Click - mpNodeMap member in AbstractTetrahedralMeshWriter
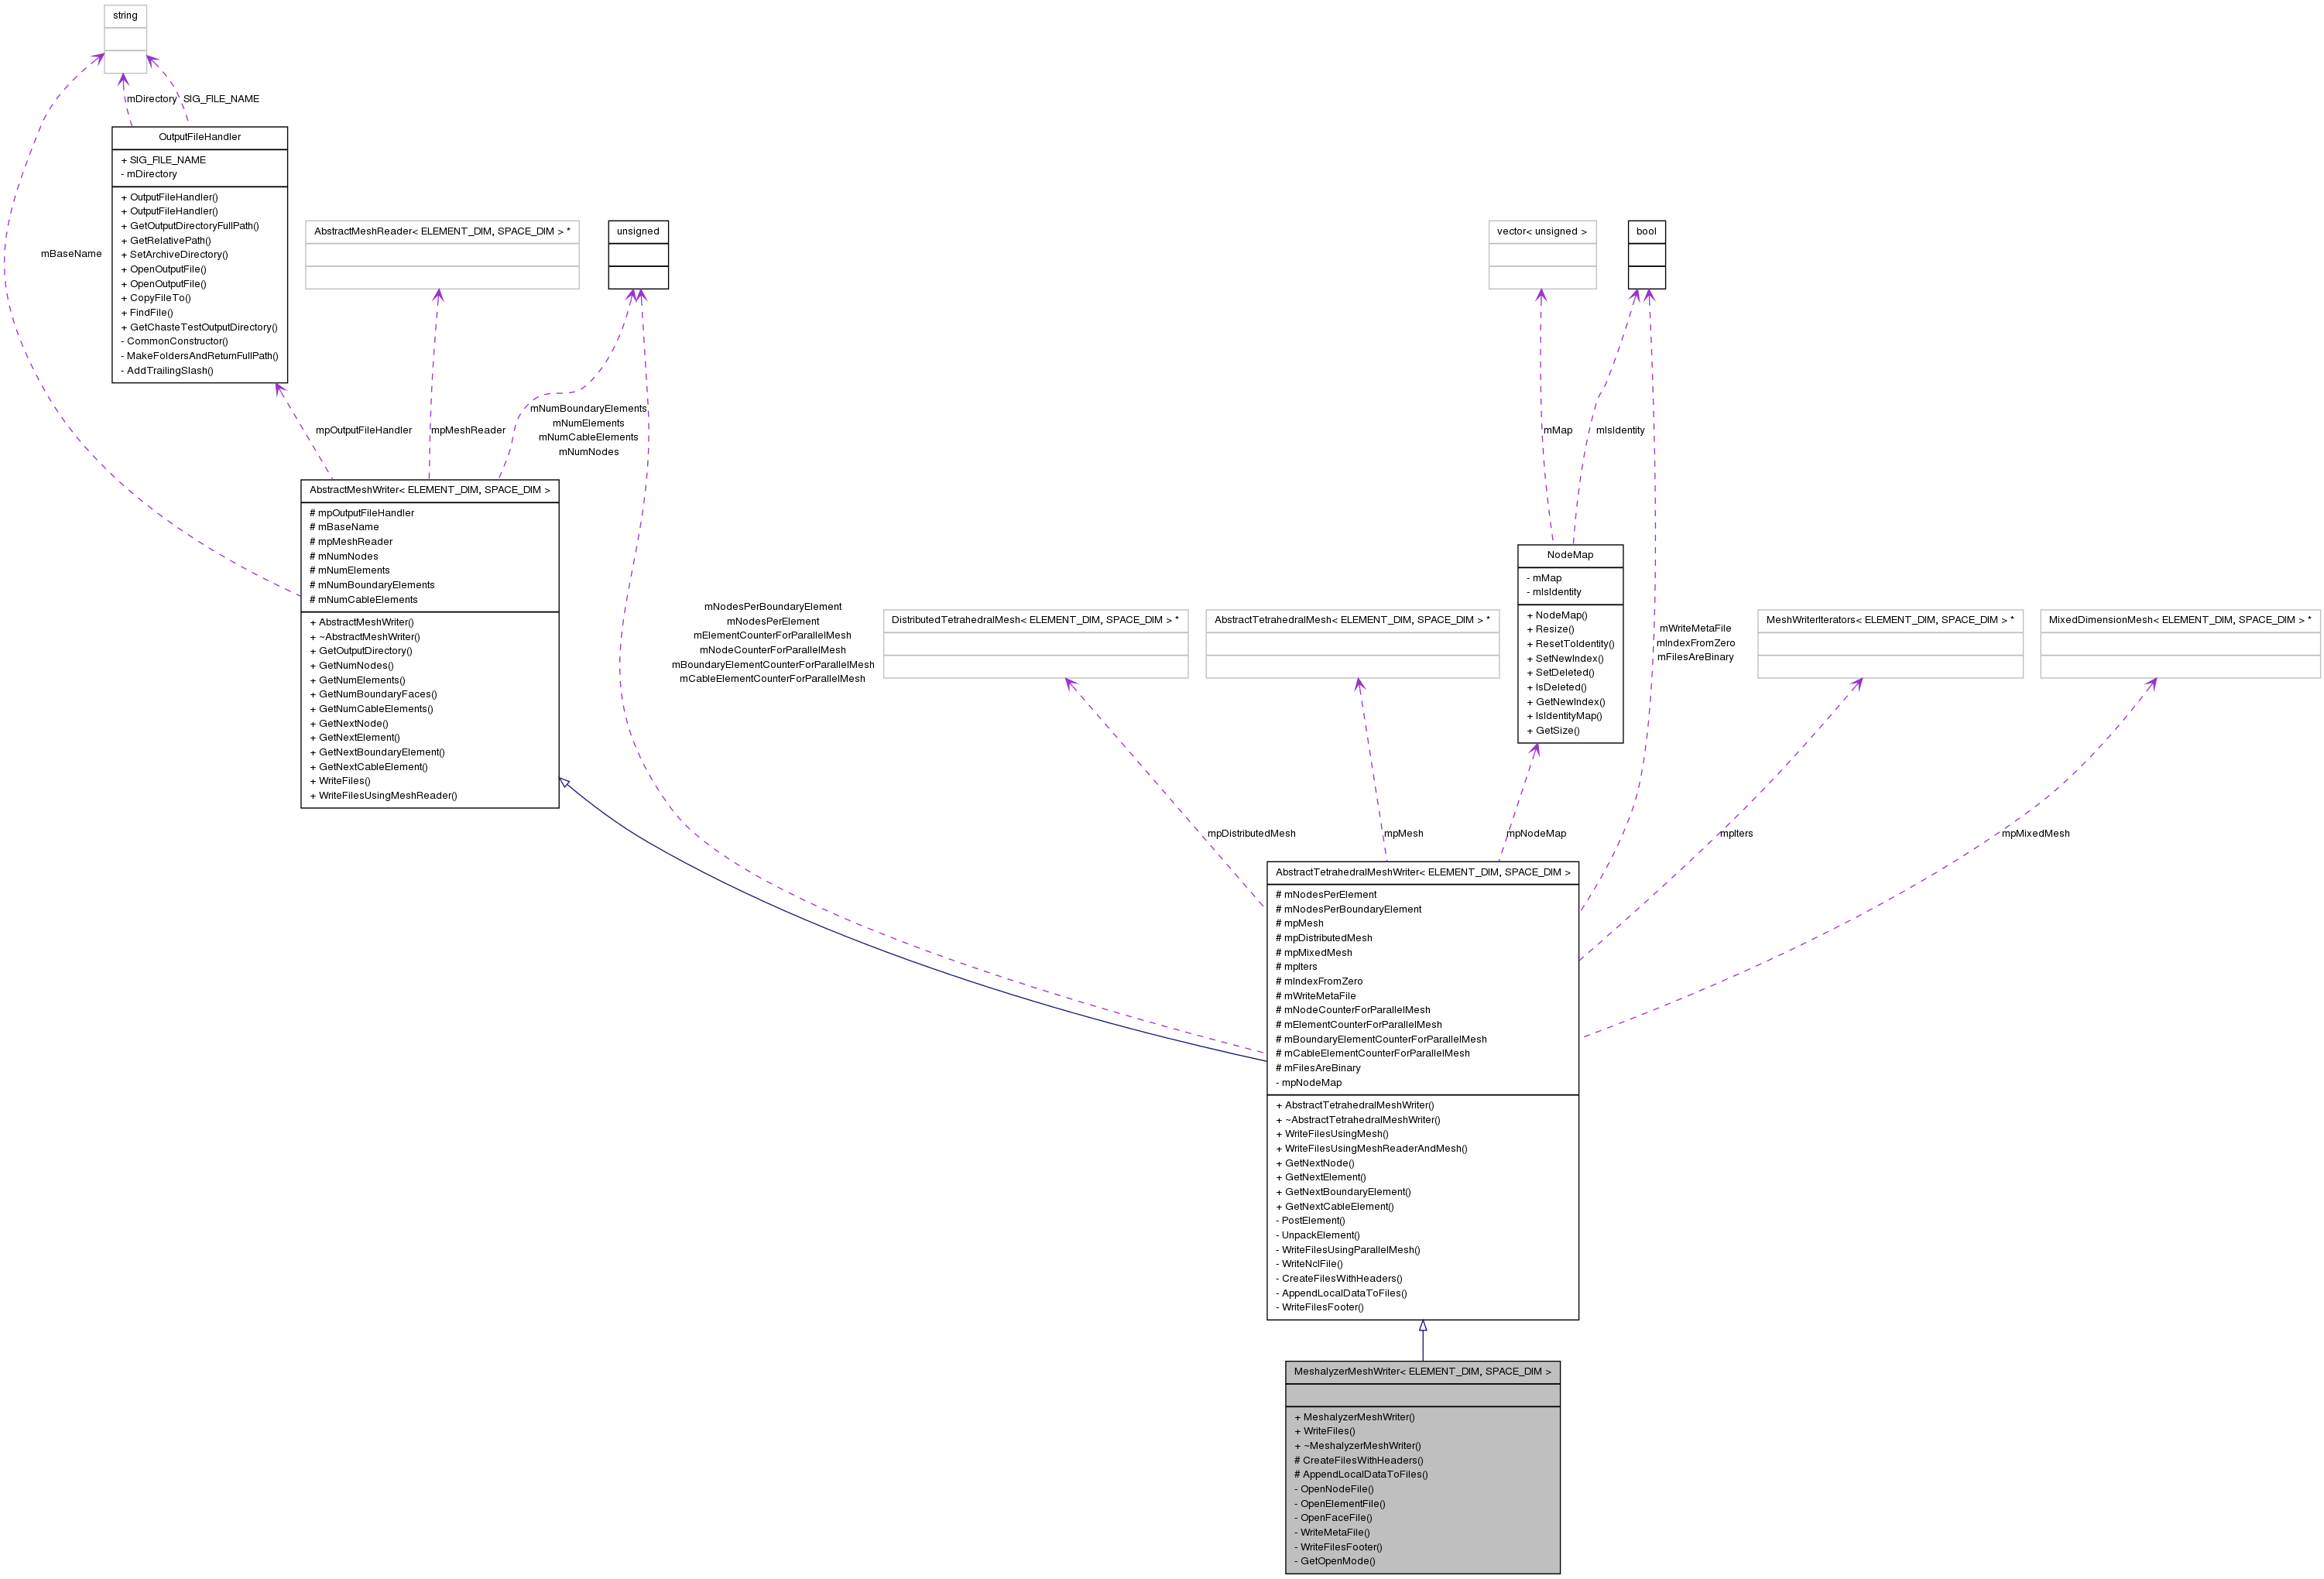This screenshot has height=1579, width=2324. point(1309,1083)
